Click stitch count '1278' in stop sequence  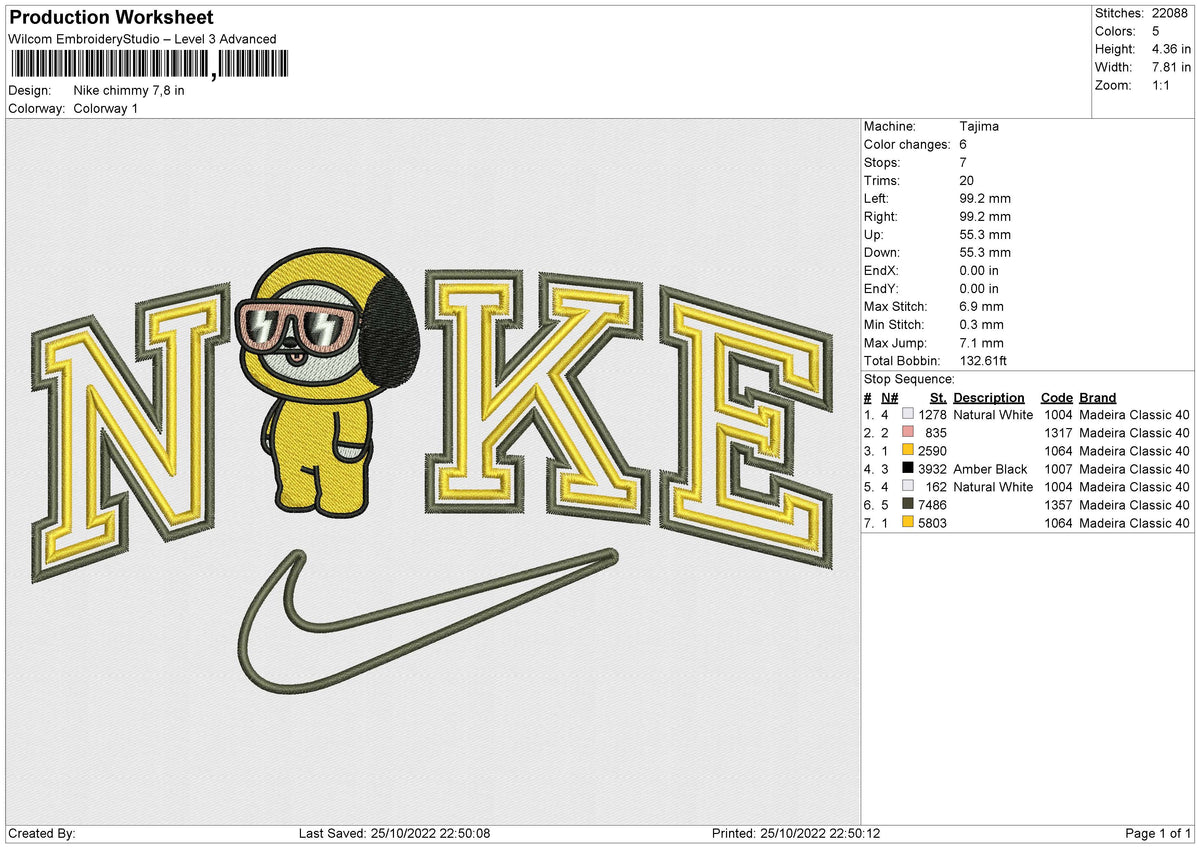click(x=932, y=415)
